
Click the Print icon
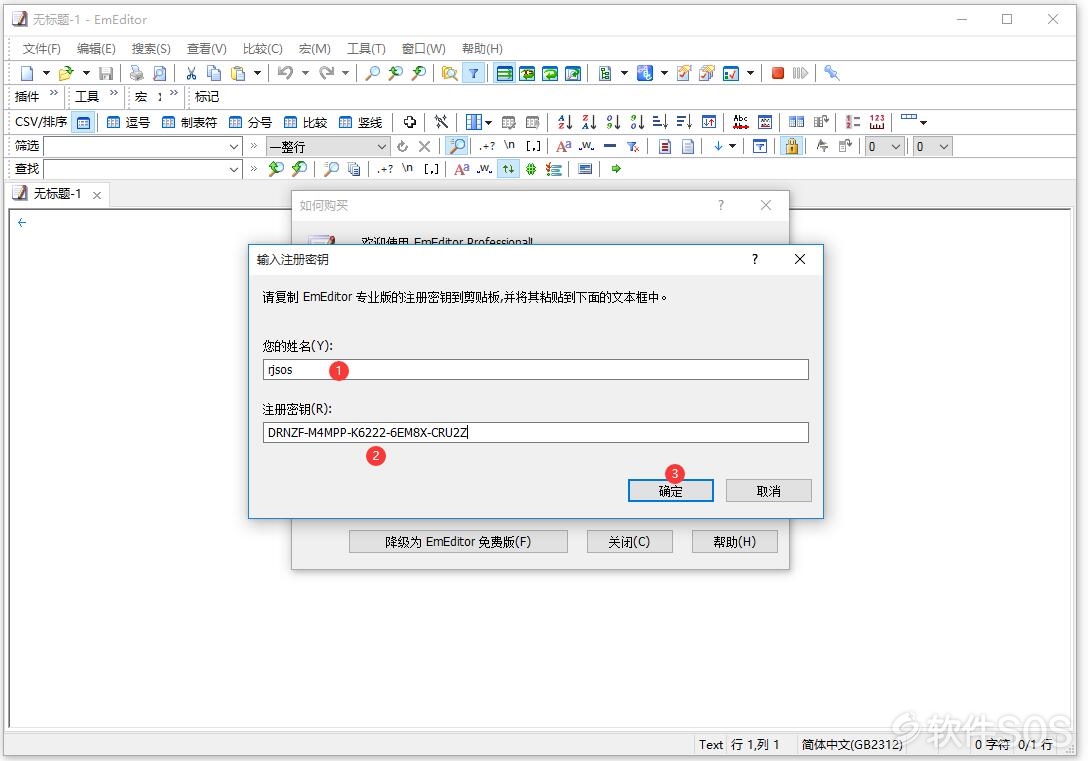point(137,73)
